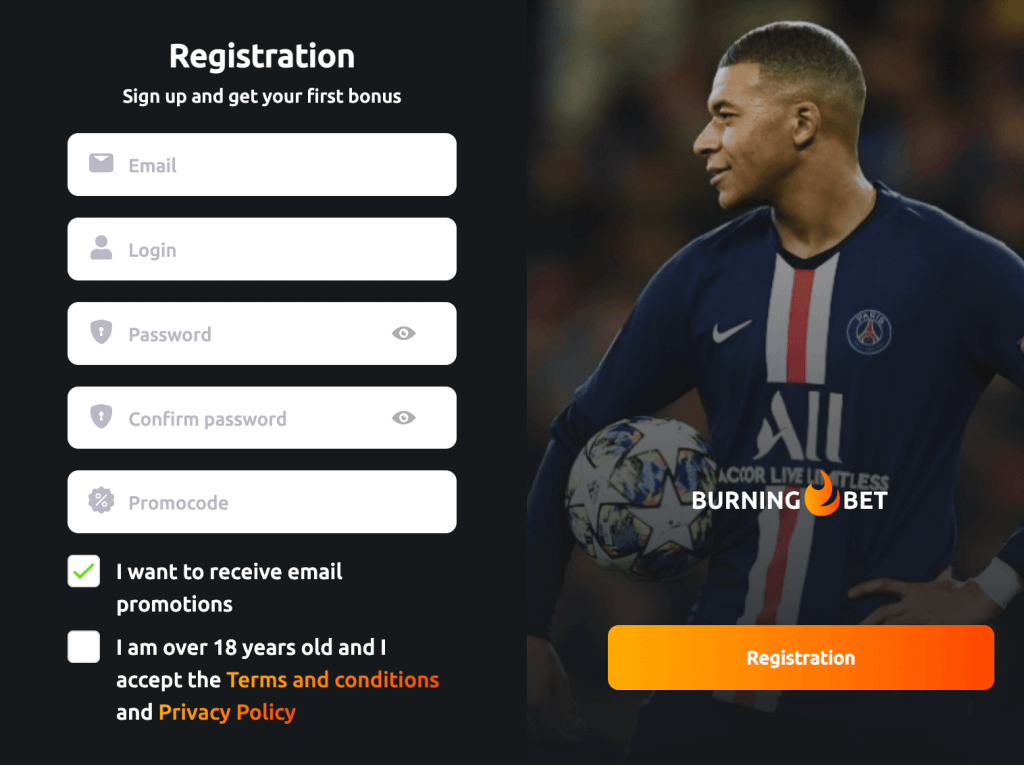This screenshot has height=765, width=1024.
Task: Click the Registration heading text
Action: tap(262, 57)
